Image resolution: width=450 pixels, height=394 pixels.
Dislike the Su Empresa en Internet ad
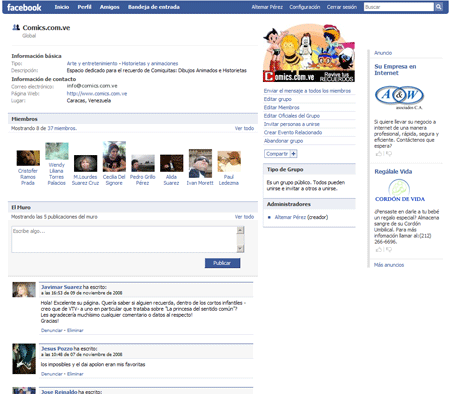point(389,154)
